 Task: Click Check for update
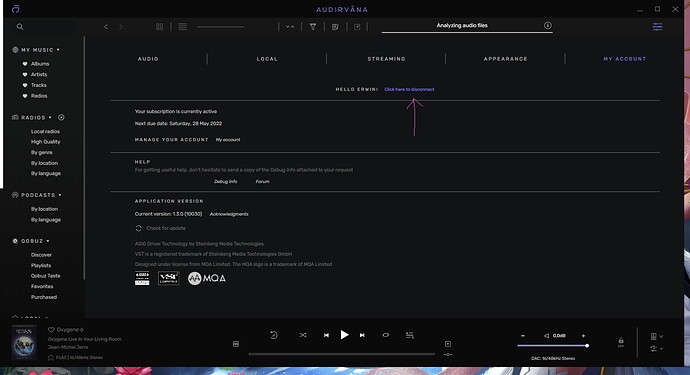coord(166,228)
